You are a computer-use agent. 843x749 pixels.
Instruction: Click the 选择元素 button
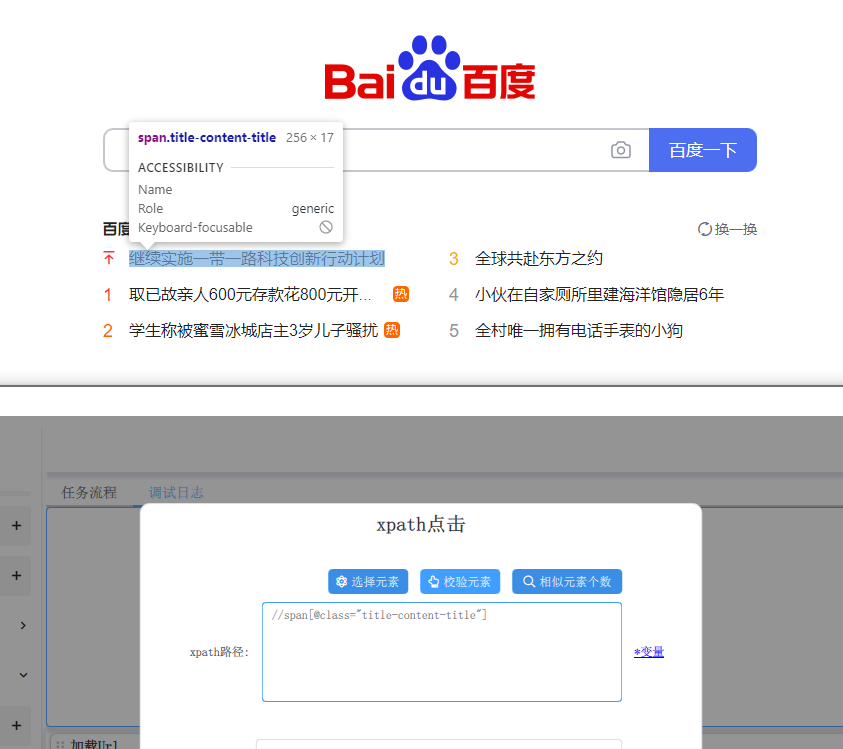point(368,582)
